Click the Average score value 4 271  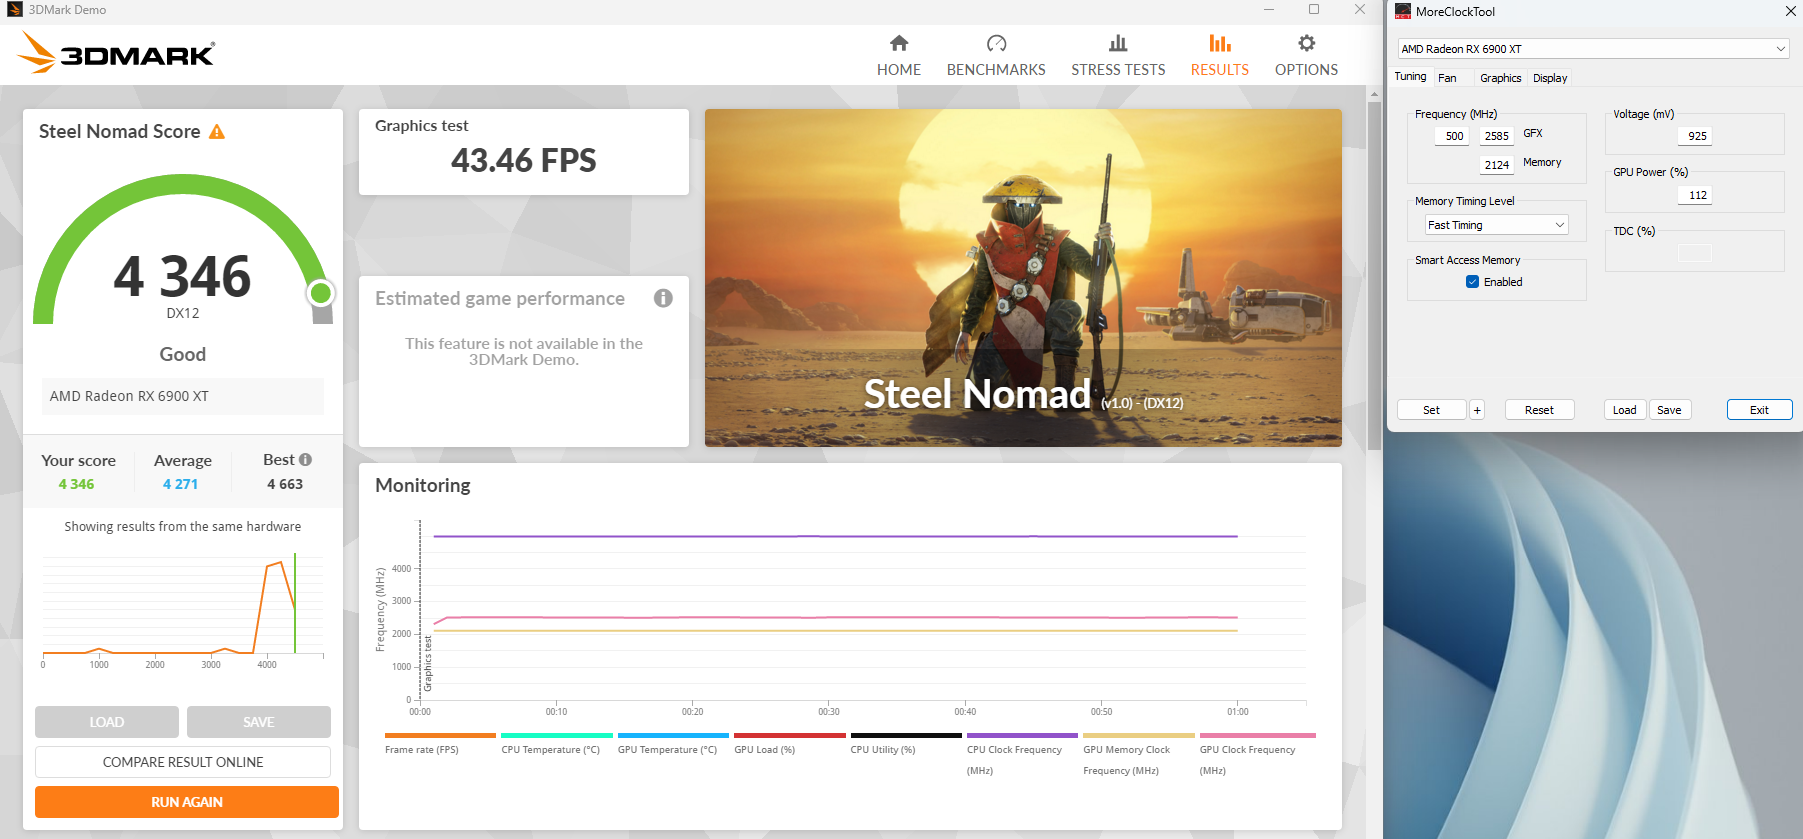181,484
